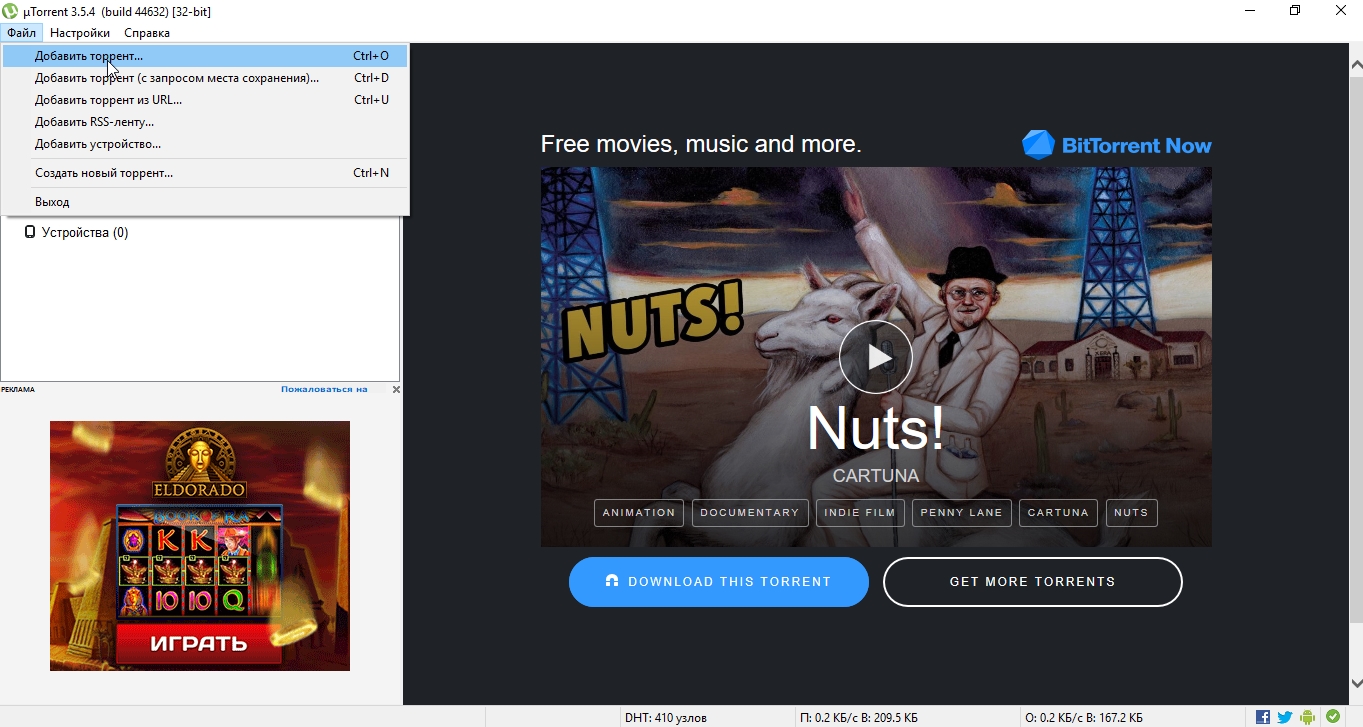This screenshot has width=1363, height=727.
Task: Select Устройства (0) in sidebar
Action: click(85, 232)
